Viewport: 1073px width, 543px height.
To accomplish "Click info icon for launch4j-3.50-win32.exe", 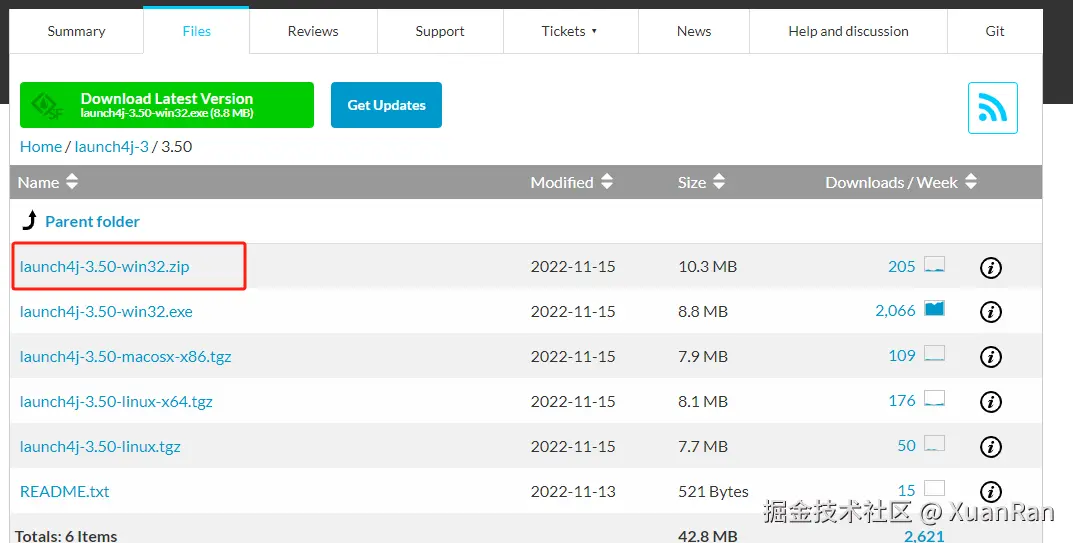I will click(990, 312).
